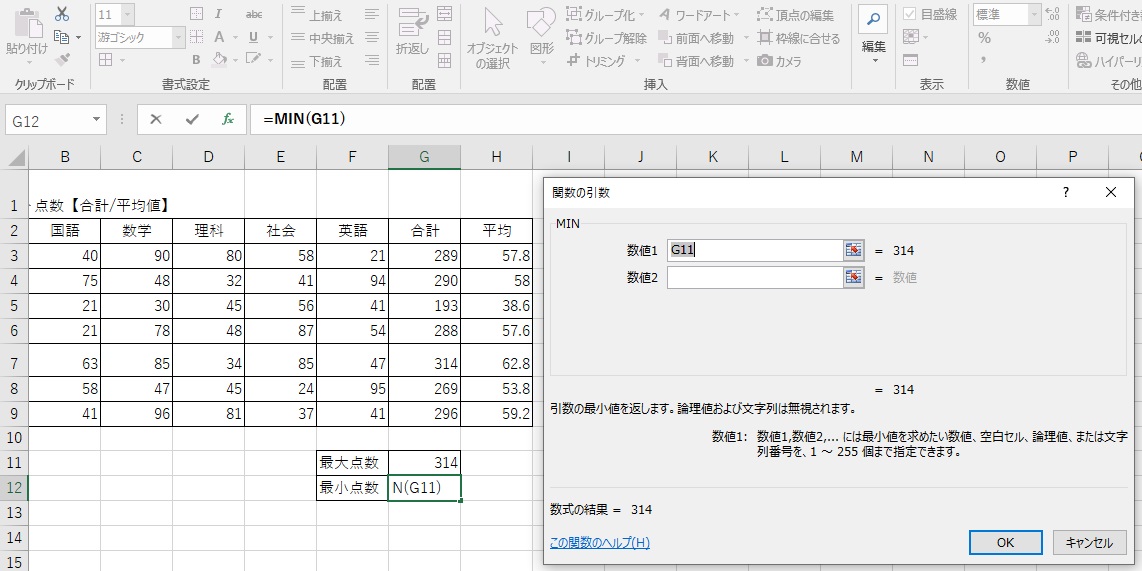Click 背面へ移動 send backward
This screenshot has width=1142, height=571.
(x=696, y=61)
